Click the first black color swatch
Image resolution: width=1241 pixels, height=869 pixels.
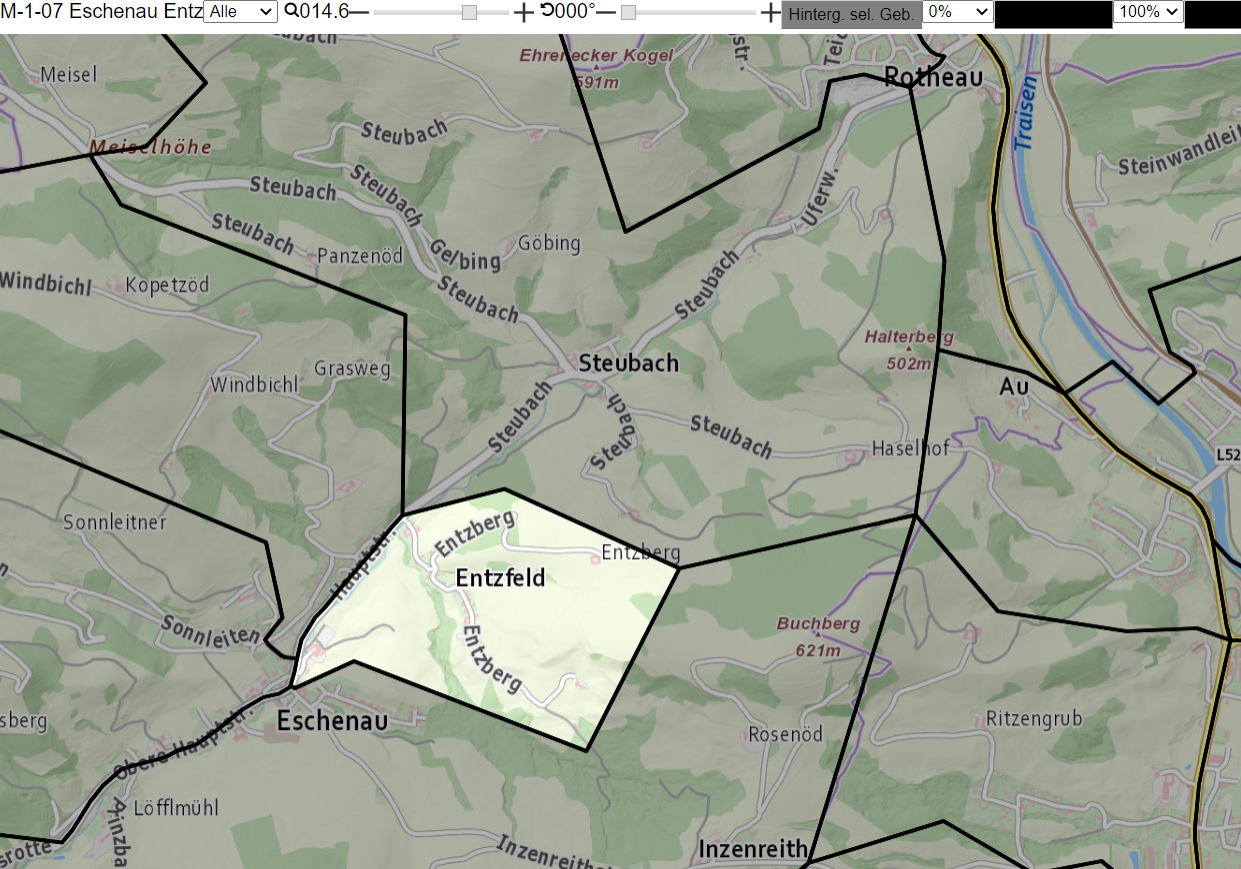tap(1053, 14)
